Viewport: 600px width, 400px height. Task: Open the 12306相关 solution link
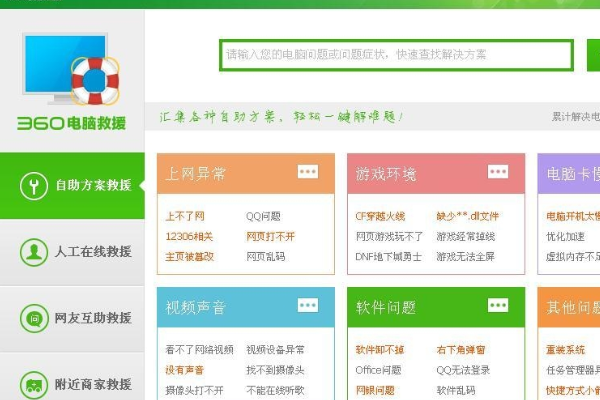coord(189,237)
